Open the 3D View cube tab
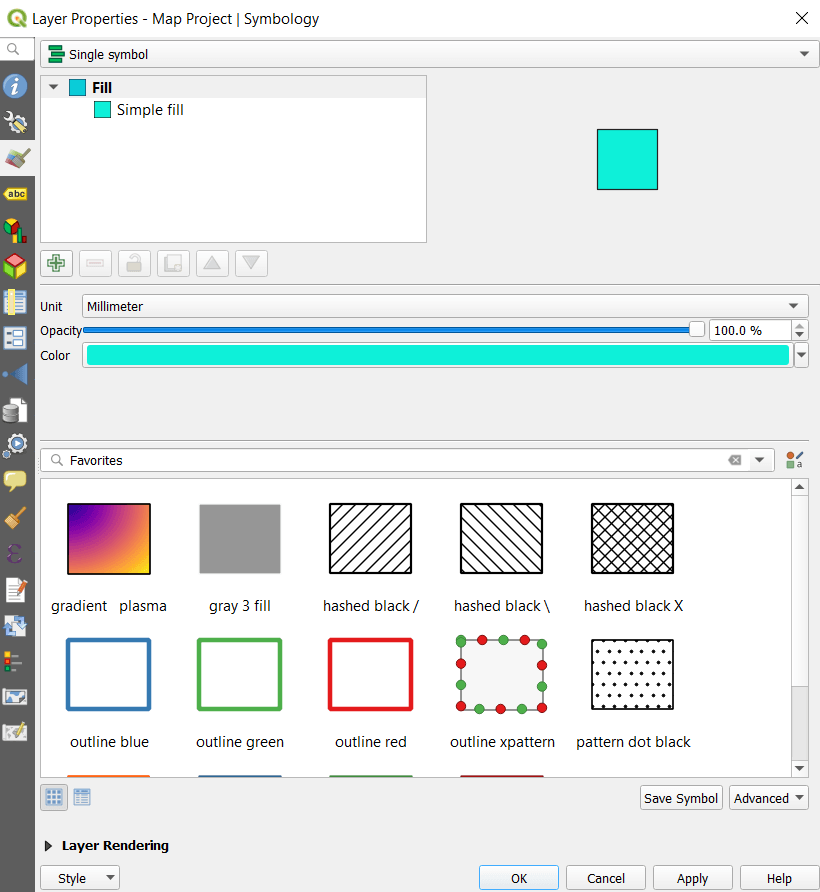Viewport: 820px width, 892px height. pyautogui.click(x=15, y=266)
